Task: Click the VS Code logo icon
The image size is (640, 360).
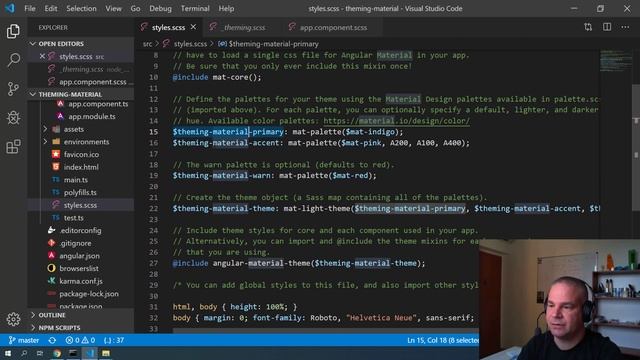Action: pos(10,8)
